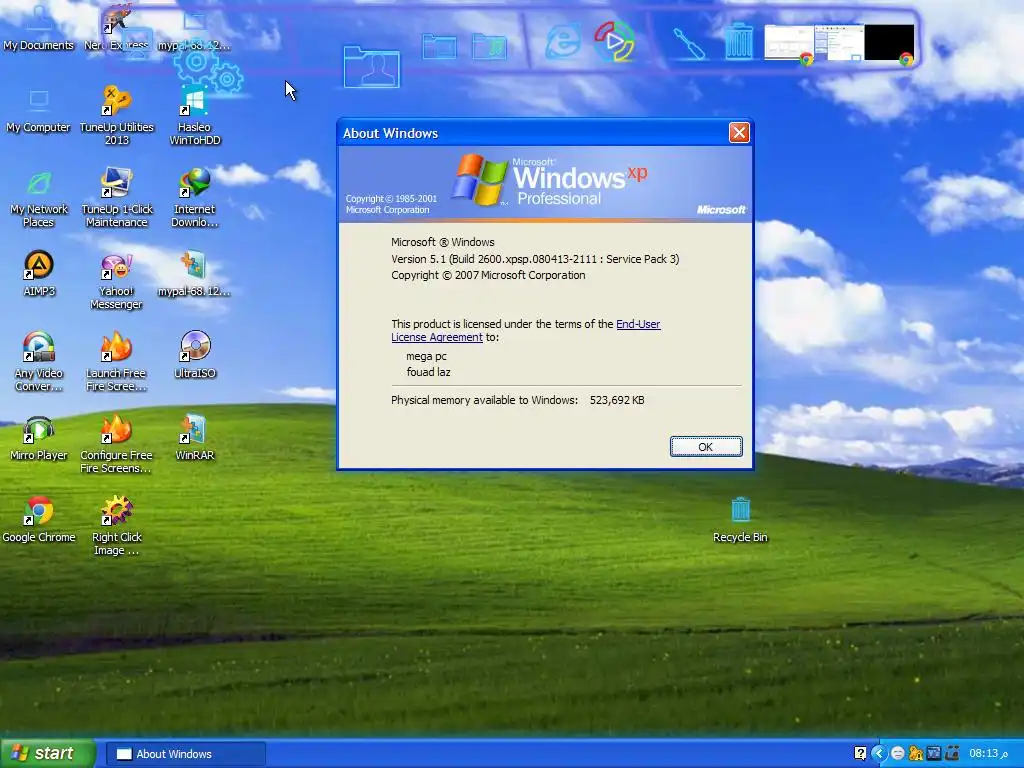Open My Network Places
This screenshot has height=768, width=1024.
(39, 199)
